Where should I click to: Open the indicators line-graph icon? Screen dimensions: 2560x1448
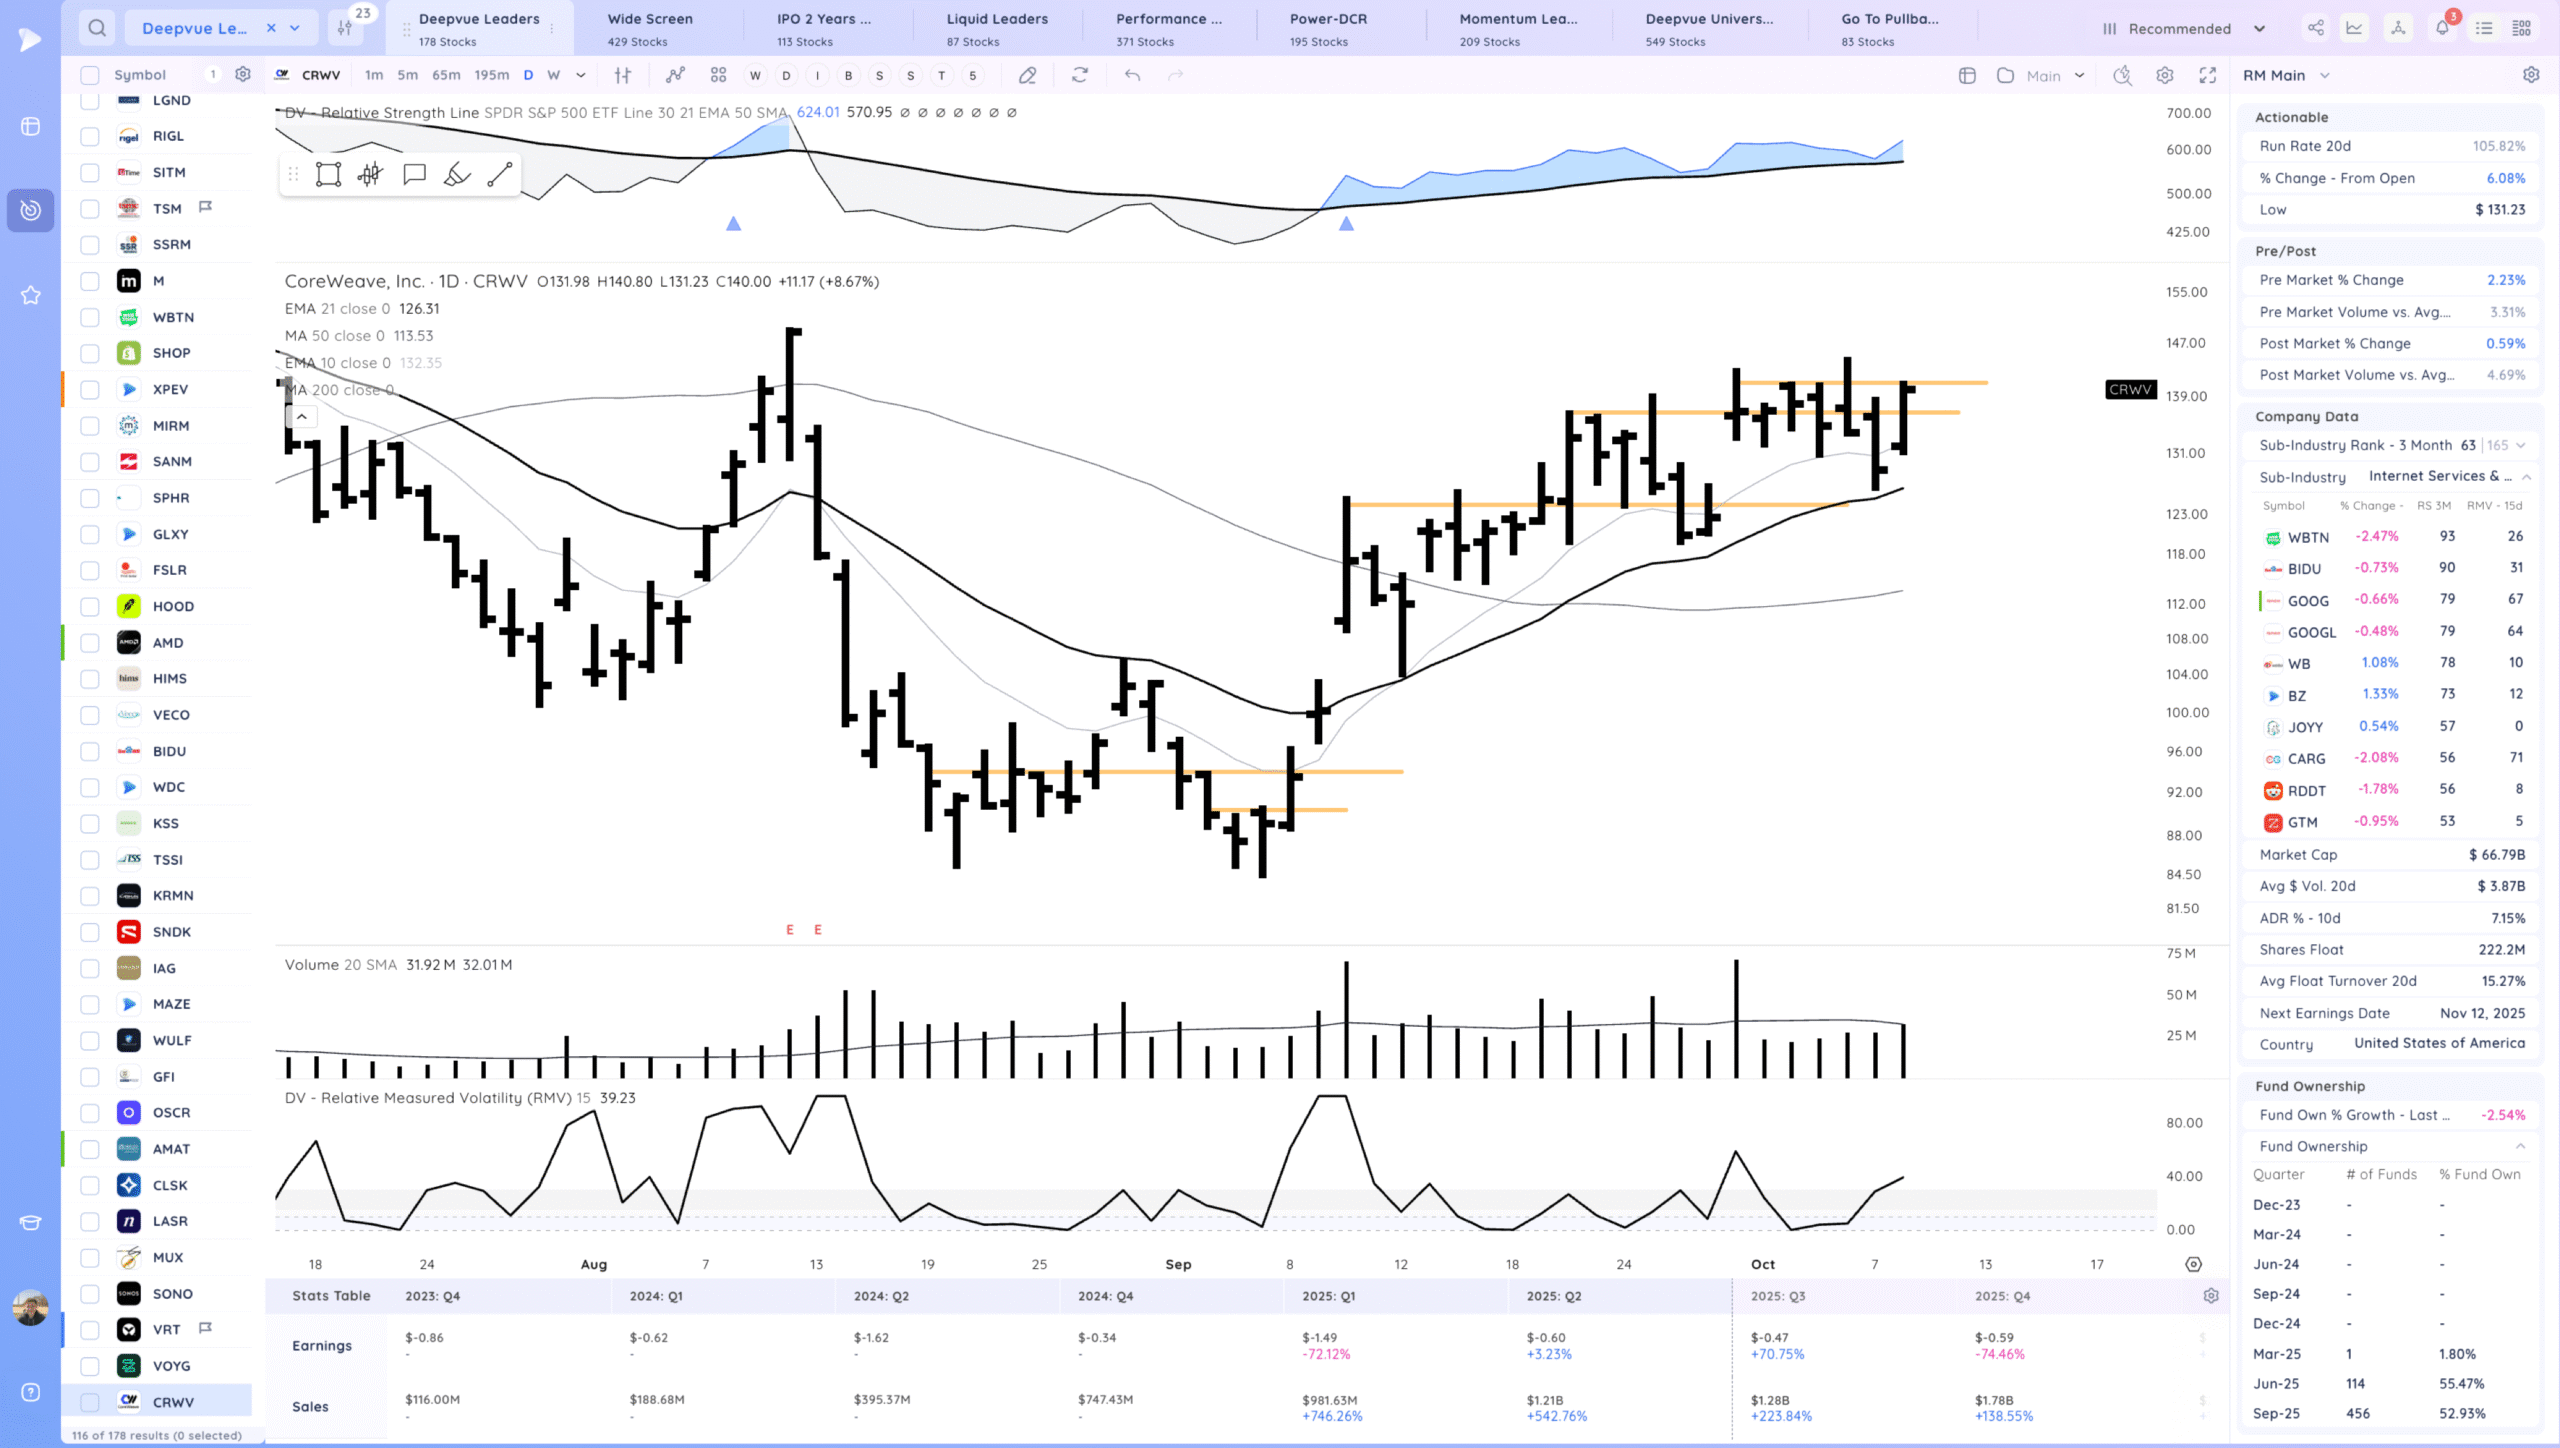tap(676, 75)
